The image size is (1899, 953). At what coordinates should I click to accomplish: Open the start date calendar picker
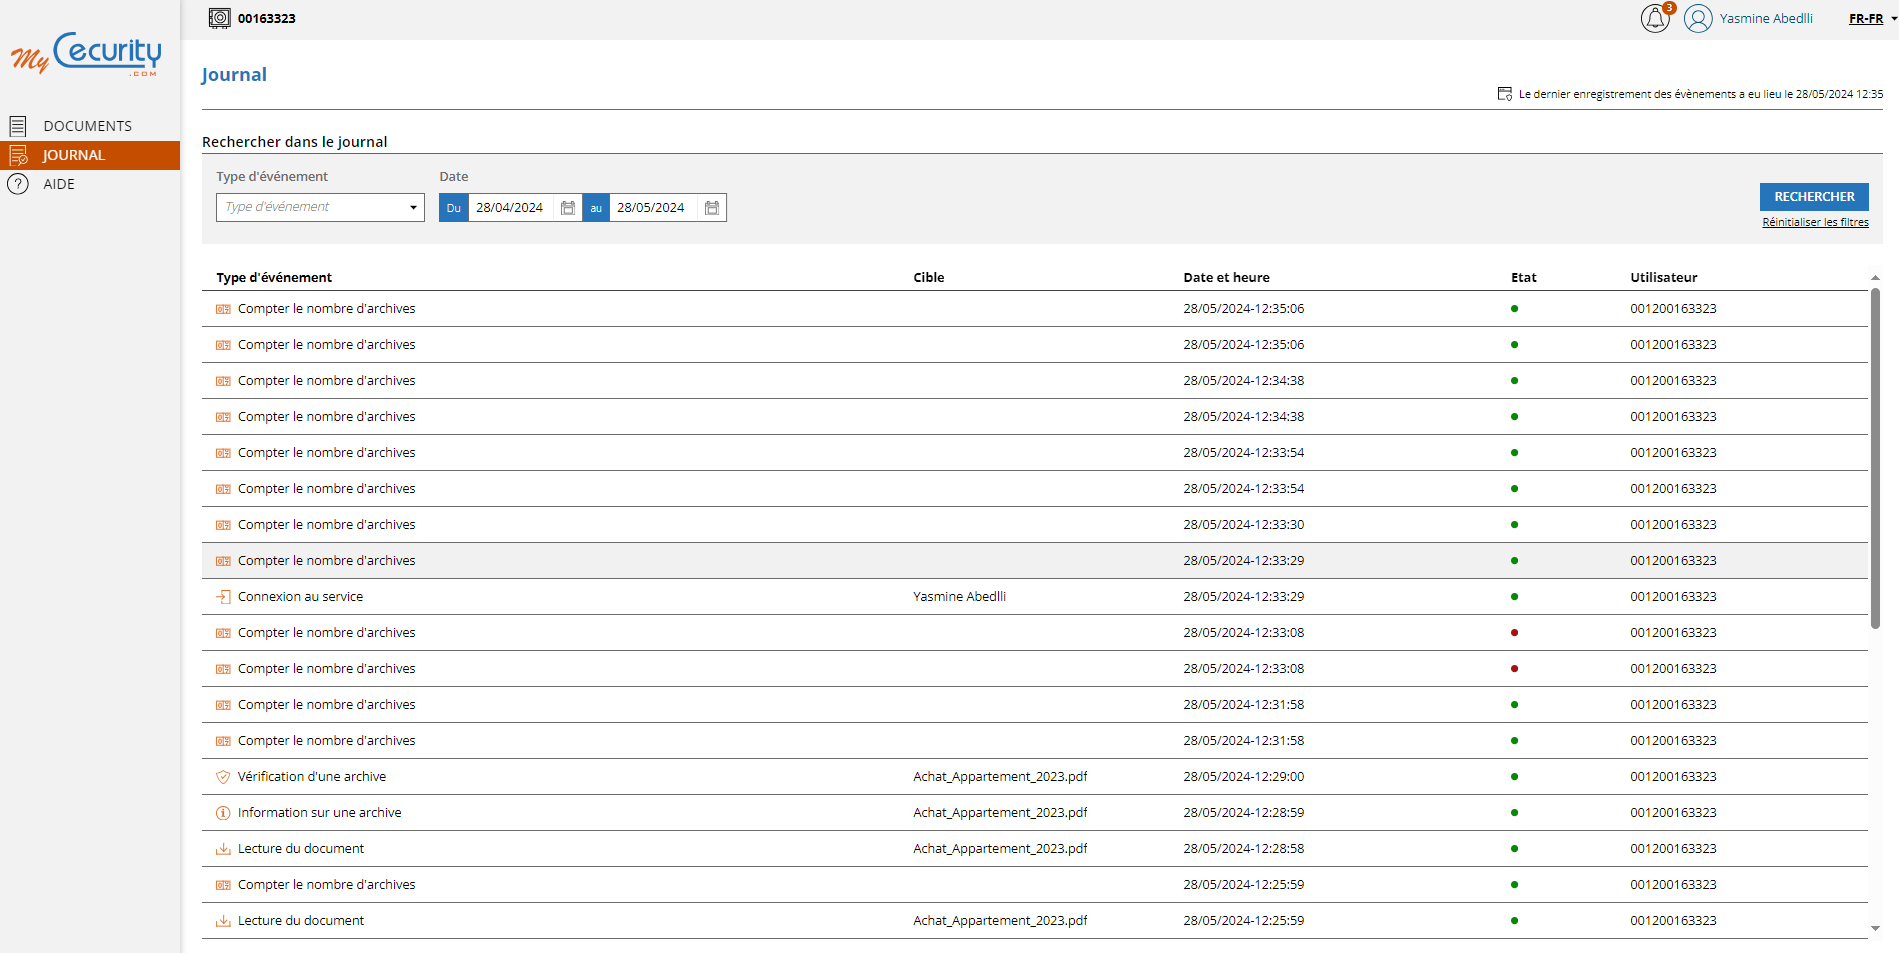[568, 208]
